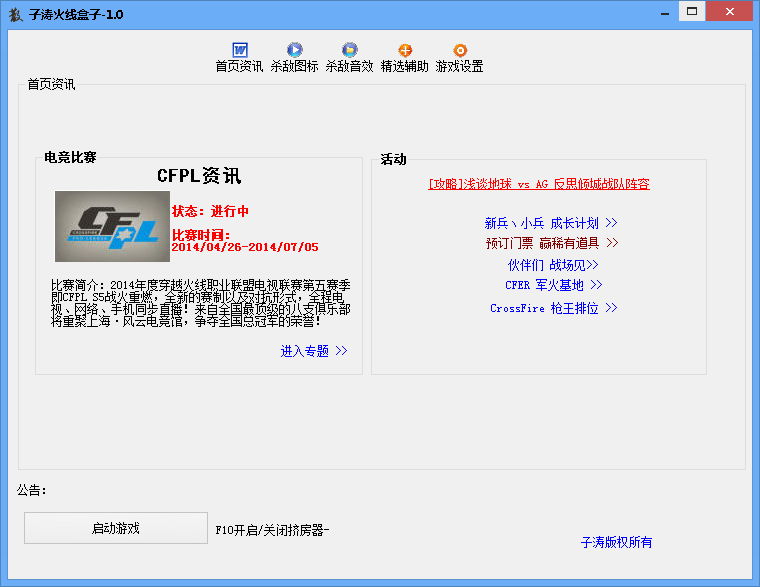
Task: Open 伙伴们 战场见 link
Action: coord(553,265)
